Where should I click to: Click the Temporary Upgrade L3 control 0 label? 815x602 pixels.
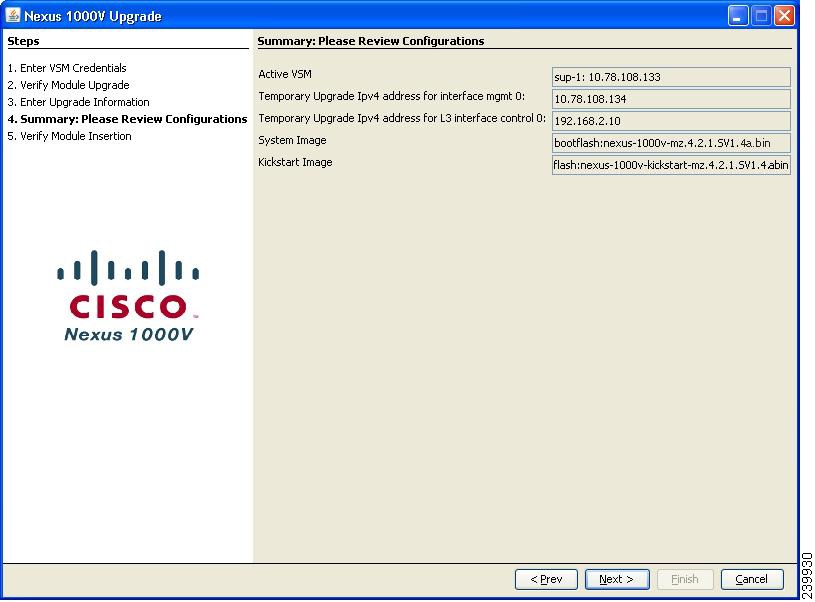[x=402, y=118]
